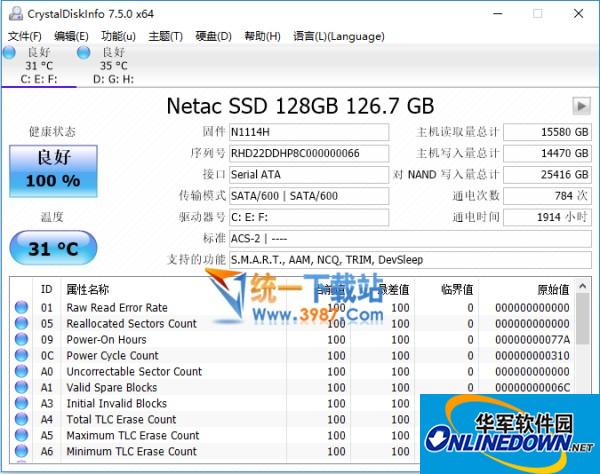
Task: Click the status icon for Uncorrectable Sector Count
Action: point(21,371)
